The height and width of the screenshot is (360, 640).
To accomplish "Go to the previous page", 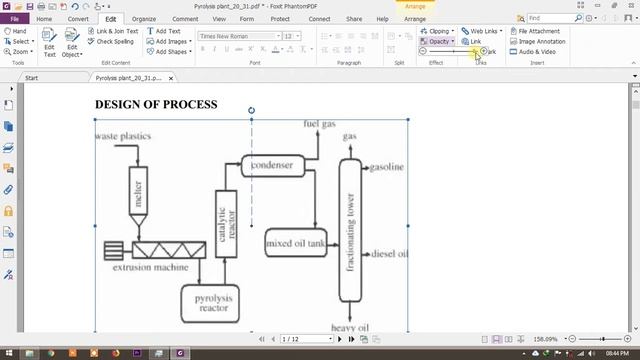I will [x=273, y=339].
